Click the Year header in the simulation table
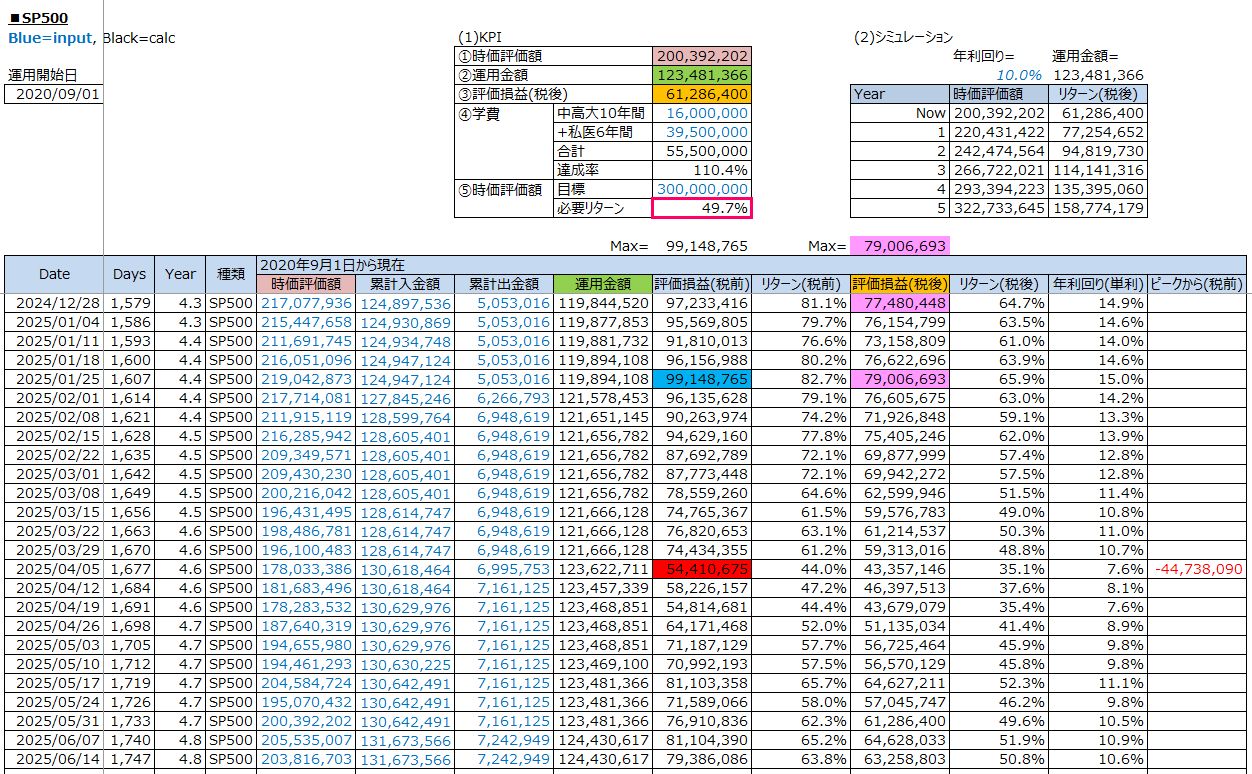Screen dimensions: 1252x774 click(898, 94)
